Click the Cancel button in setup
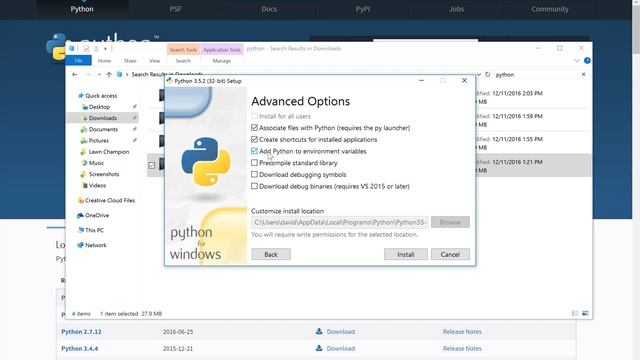Screen dimensions: 640x360 [x=450, y=254]
